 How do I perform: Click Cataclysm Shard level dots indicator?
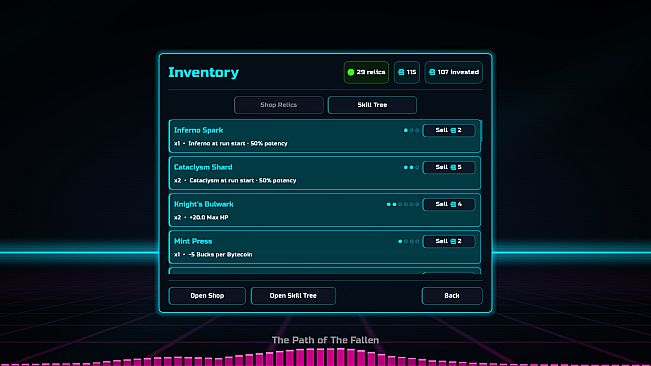point(411,167)
